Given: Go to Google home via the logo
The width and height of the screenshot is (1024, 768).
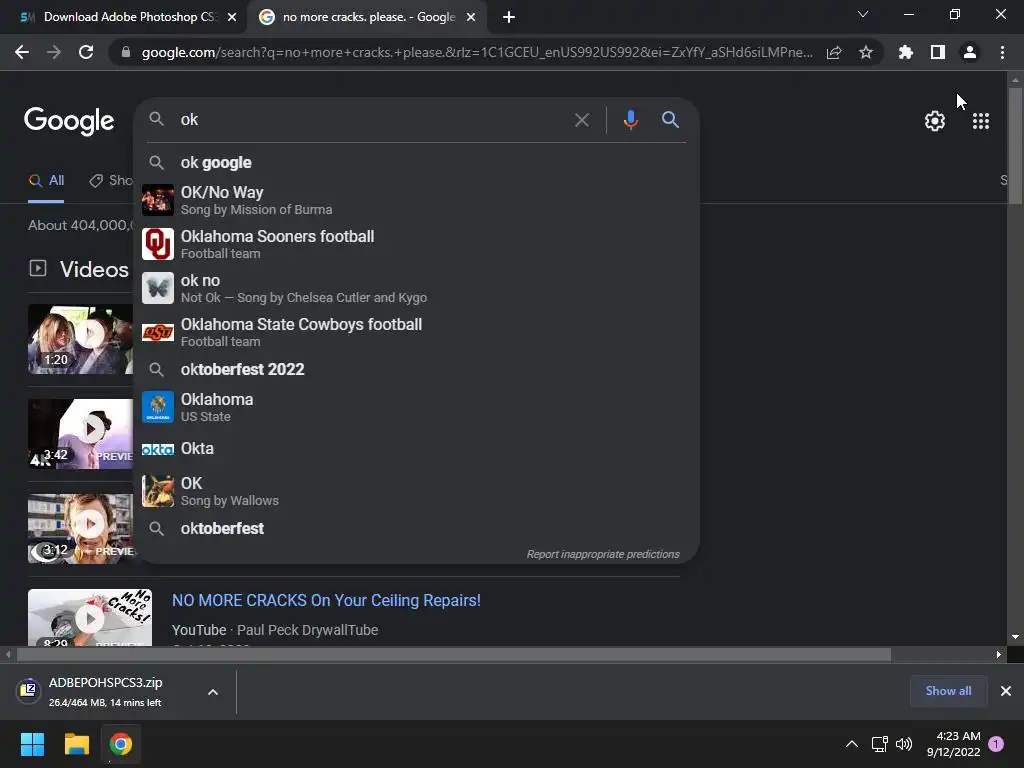Looking at the screenshot, I should coord(69,121).
